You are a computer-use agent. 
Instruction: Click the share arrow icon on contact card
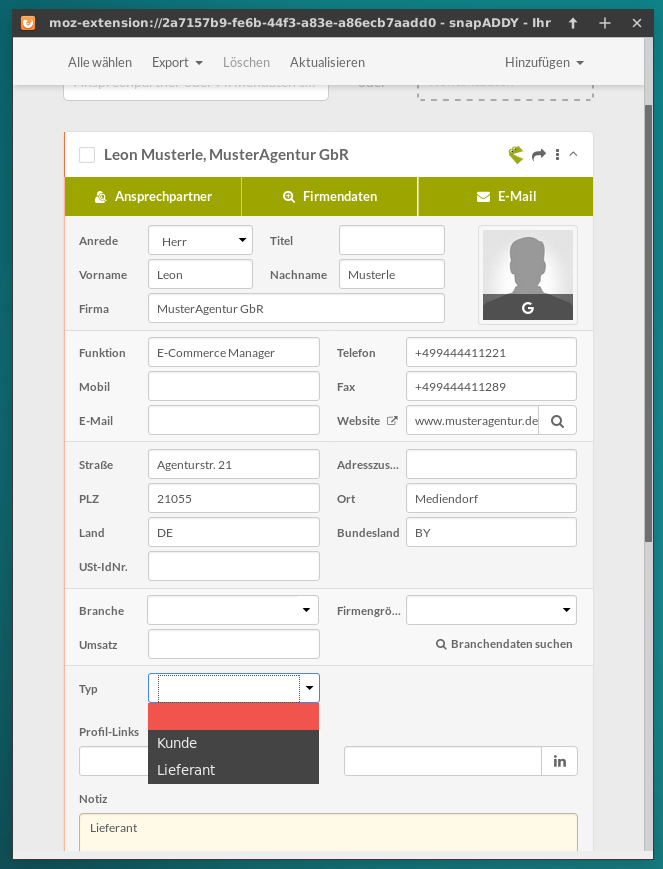[x=538, y=155]
